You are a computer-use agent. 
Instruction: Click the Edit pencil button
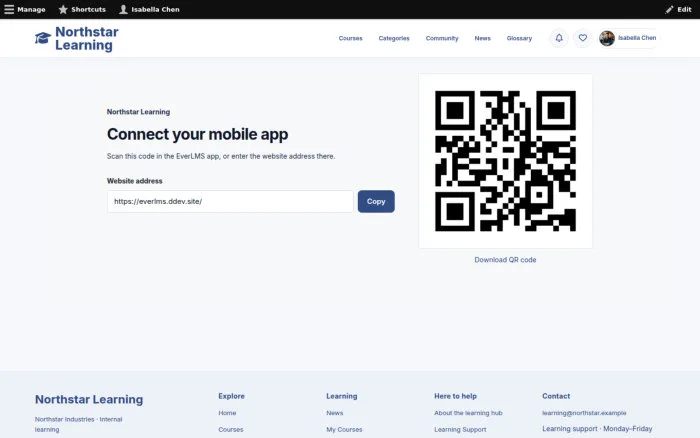[678, 9]
